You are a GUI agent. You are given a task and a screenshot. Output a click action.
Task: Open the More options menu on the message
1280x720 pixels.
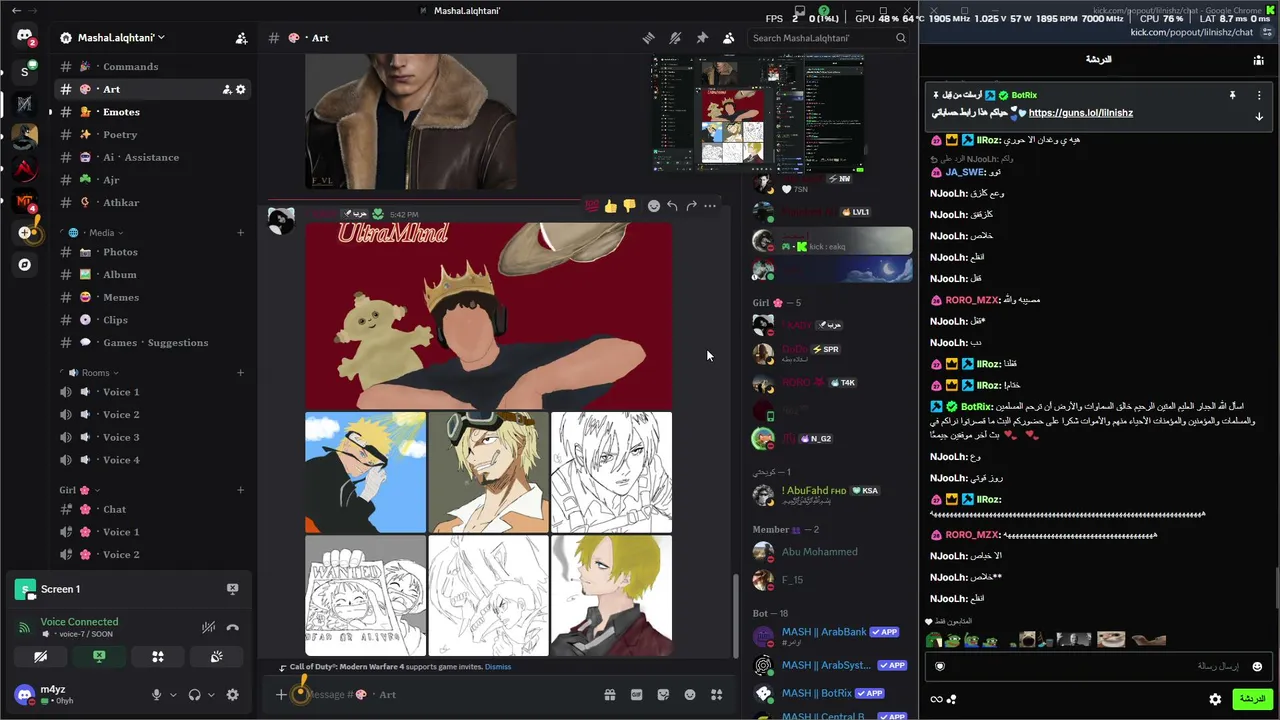[710, 206]
